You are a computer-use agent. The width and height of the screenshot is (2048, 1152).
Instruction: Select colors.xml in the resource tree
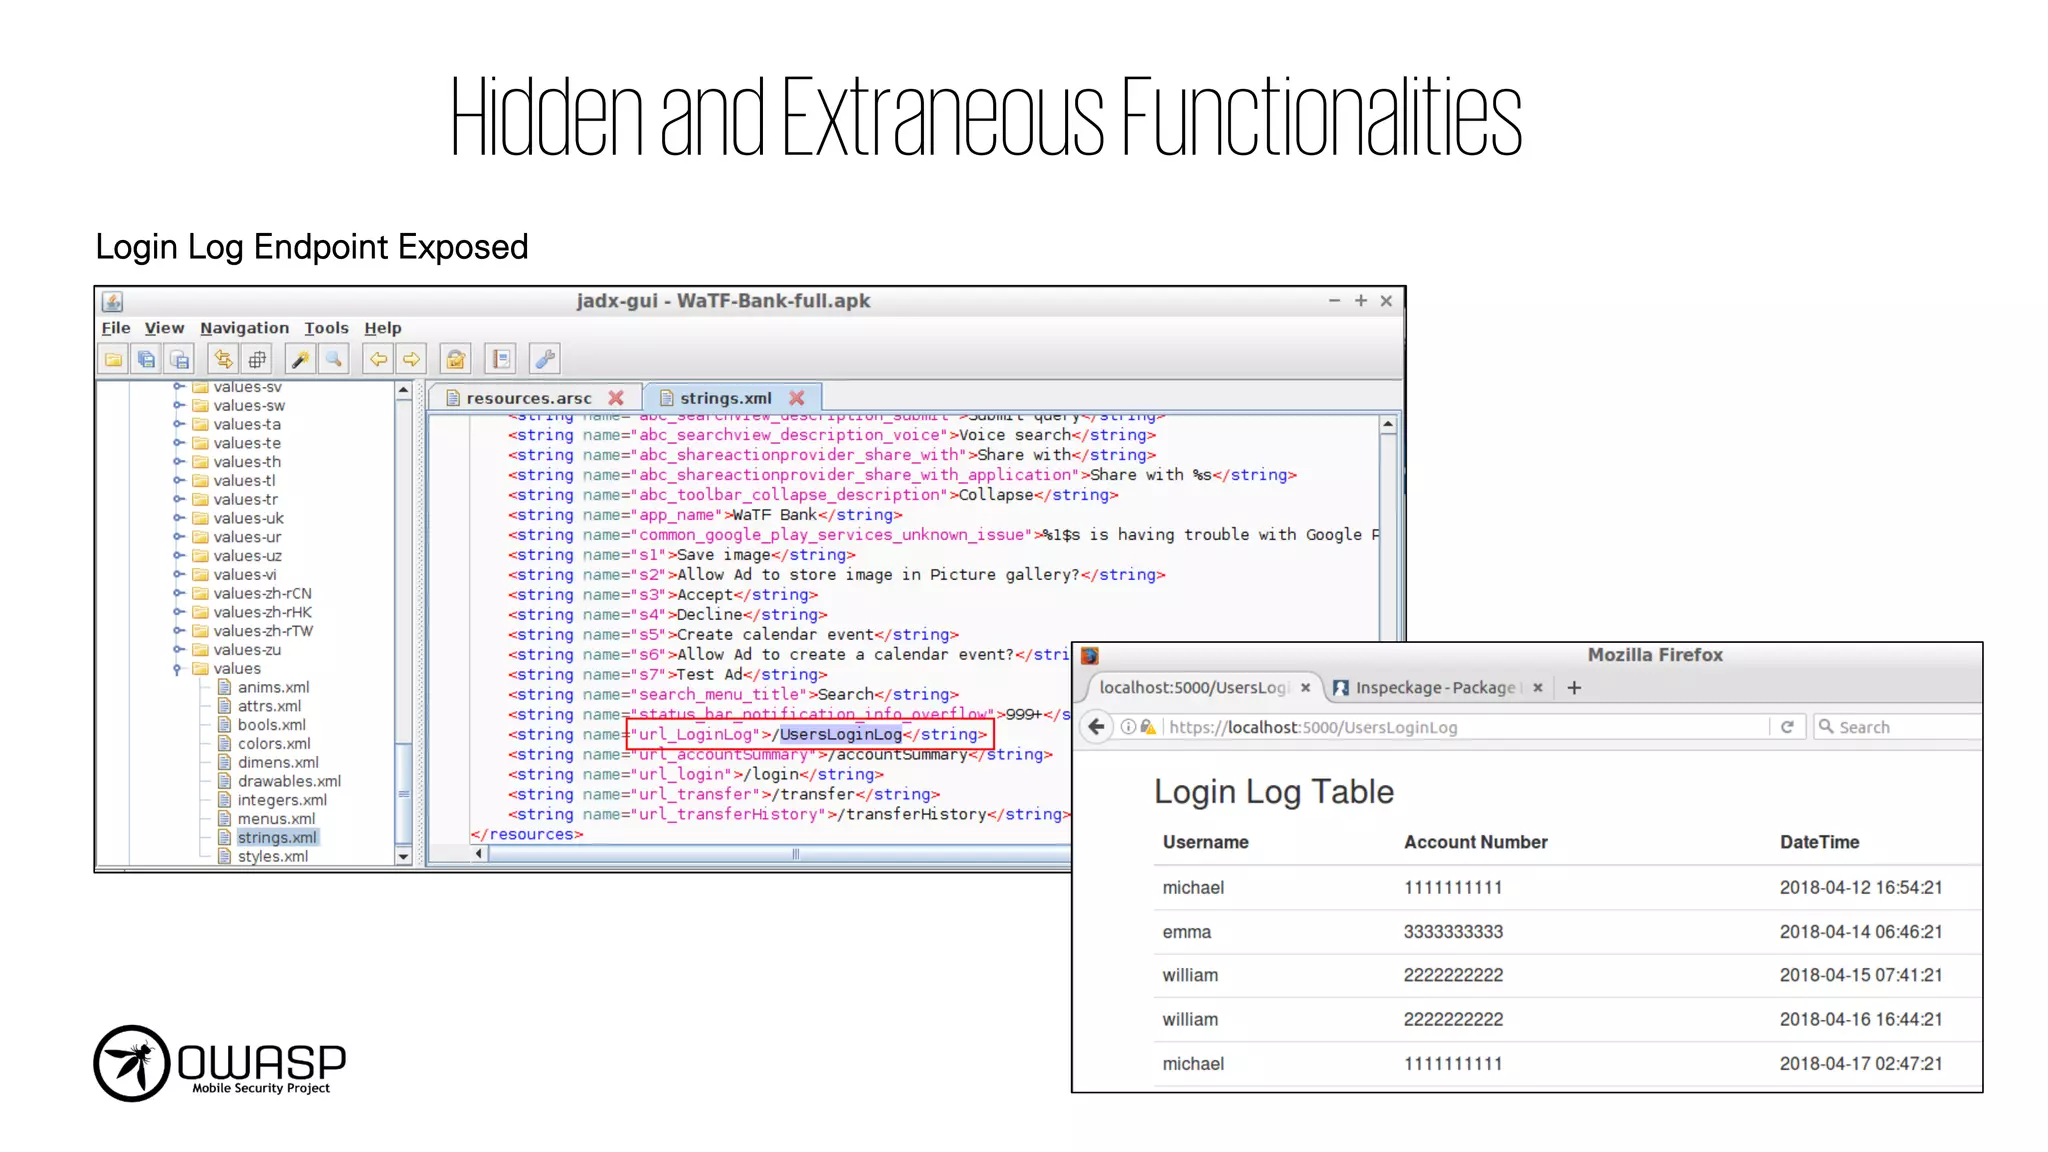pyautogui.click(x=273, y=744)
